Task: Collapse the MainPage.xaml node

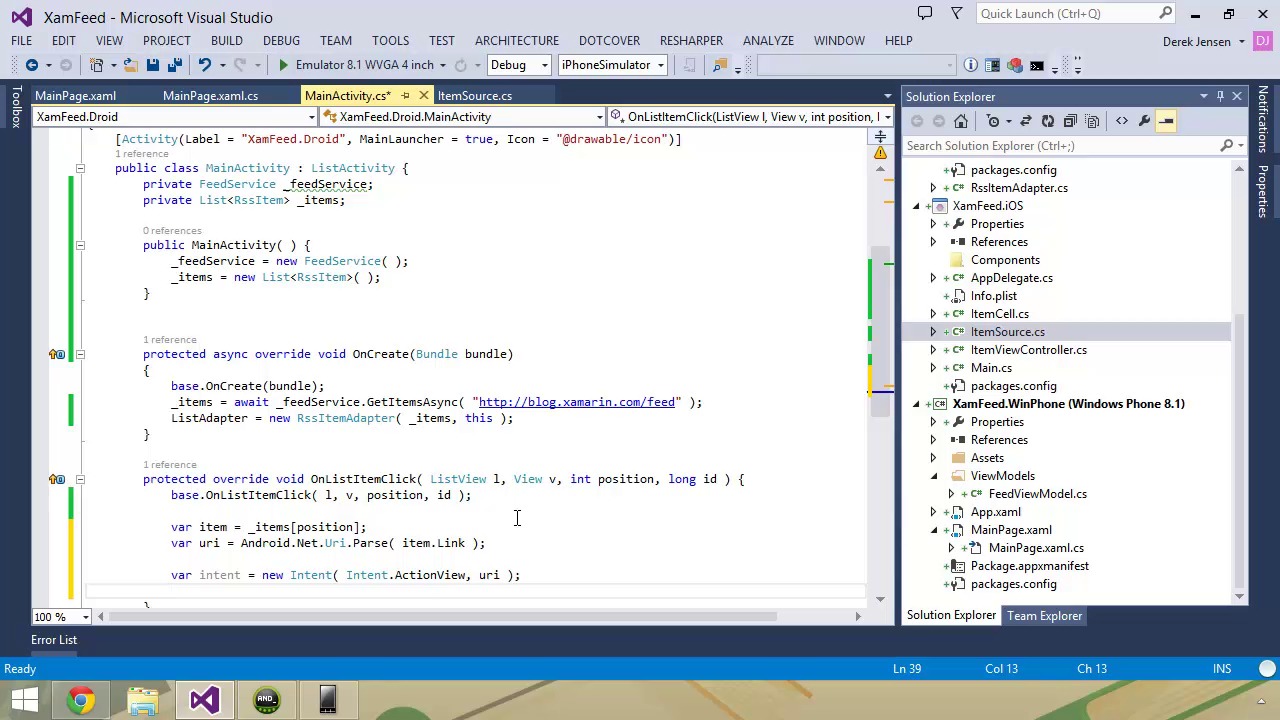Action: pos(934,530)
